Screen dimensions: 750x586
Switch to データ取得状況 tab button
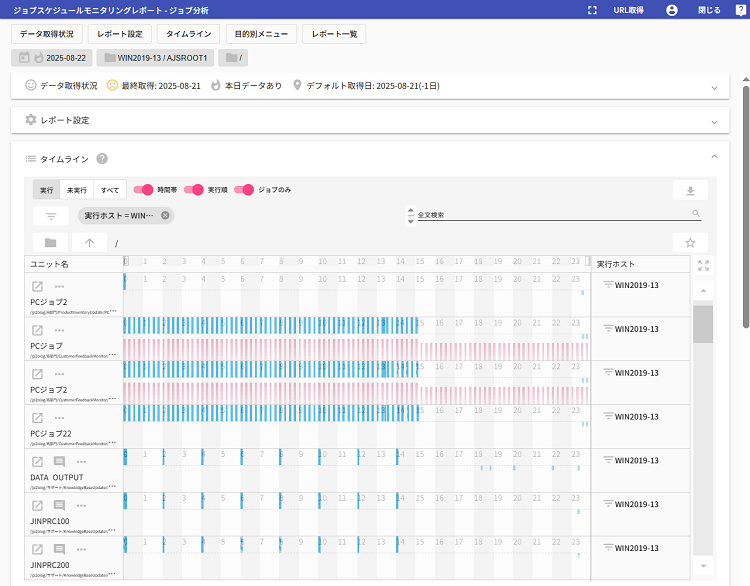coord(47,34)
